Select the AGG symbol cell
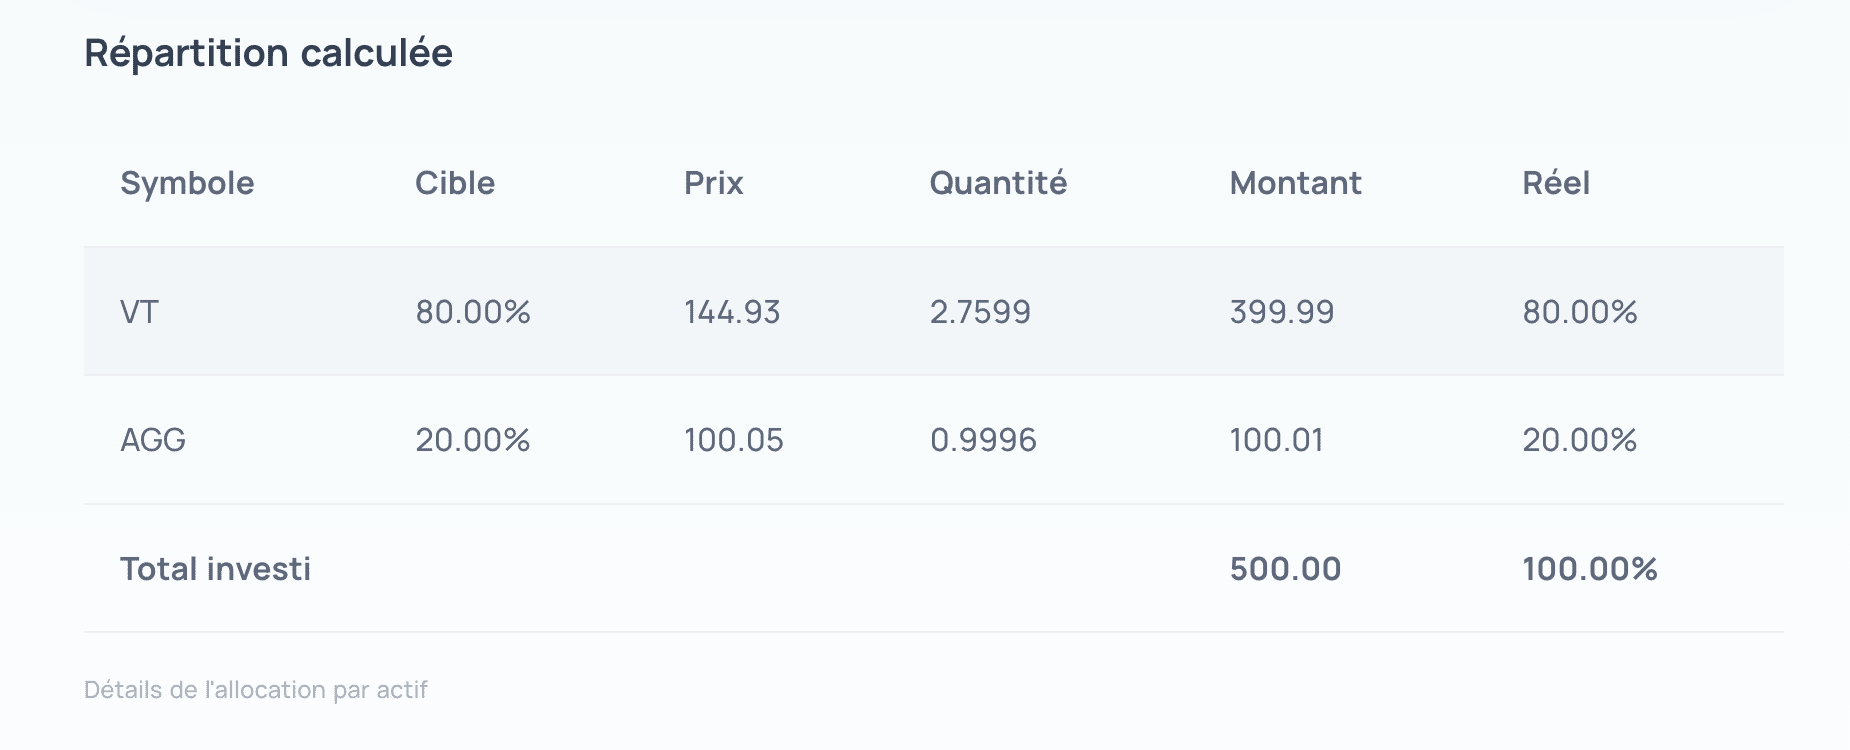This screenshot has width=1850, height=750. click(x=153, y=440)
